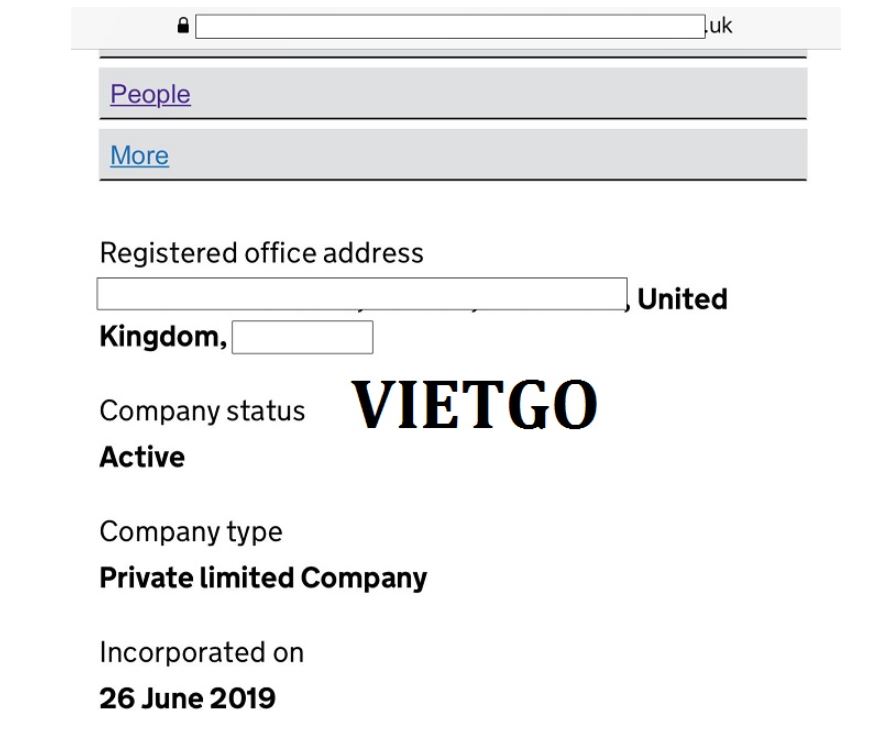Click the browser URL address field
This screenshot has width=892, height=746.
[450, 27]
